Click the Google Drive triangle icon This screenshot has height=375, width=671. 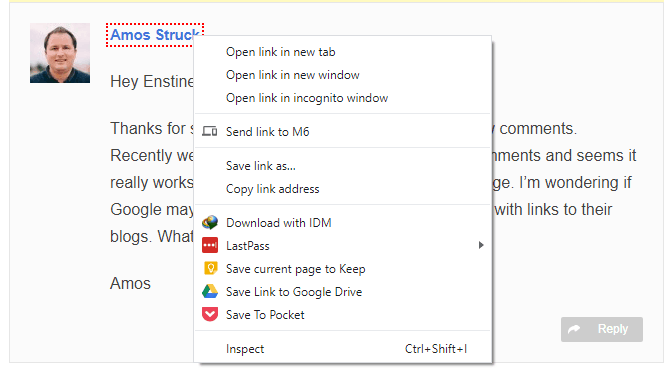pos(210,292)
